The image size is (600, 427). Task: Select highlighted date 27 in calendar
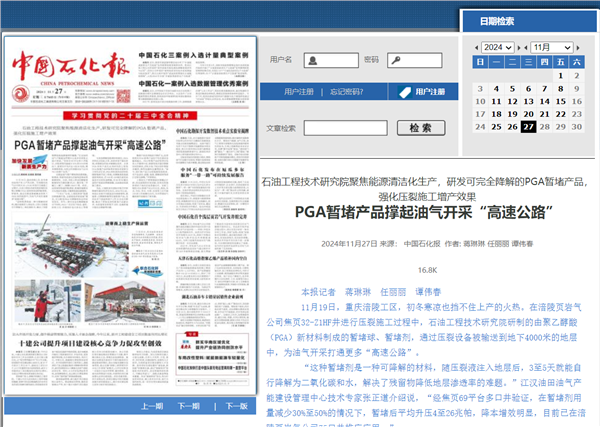click(528, 127)
